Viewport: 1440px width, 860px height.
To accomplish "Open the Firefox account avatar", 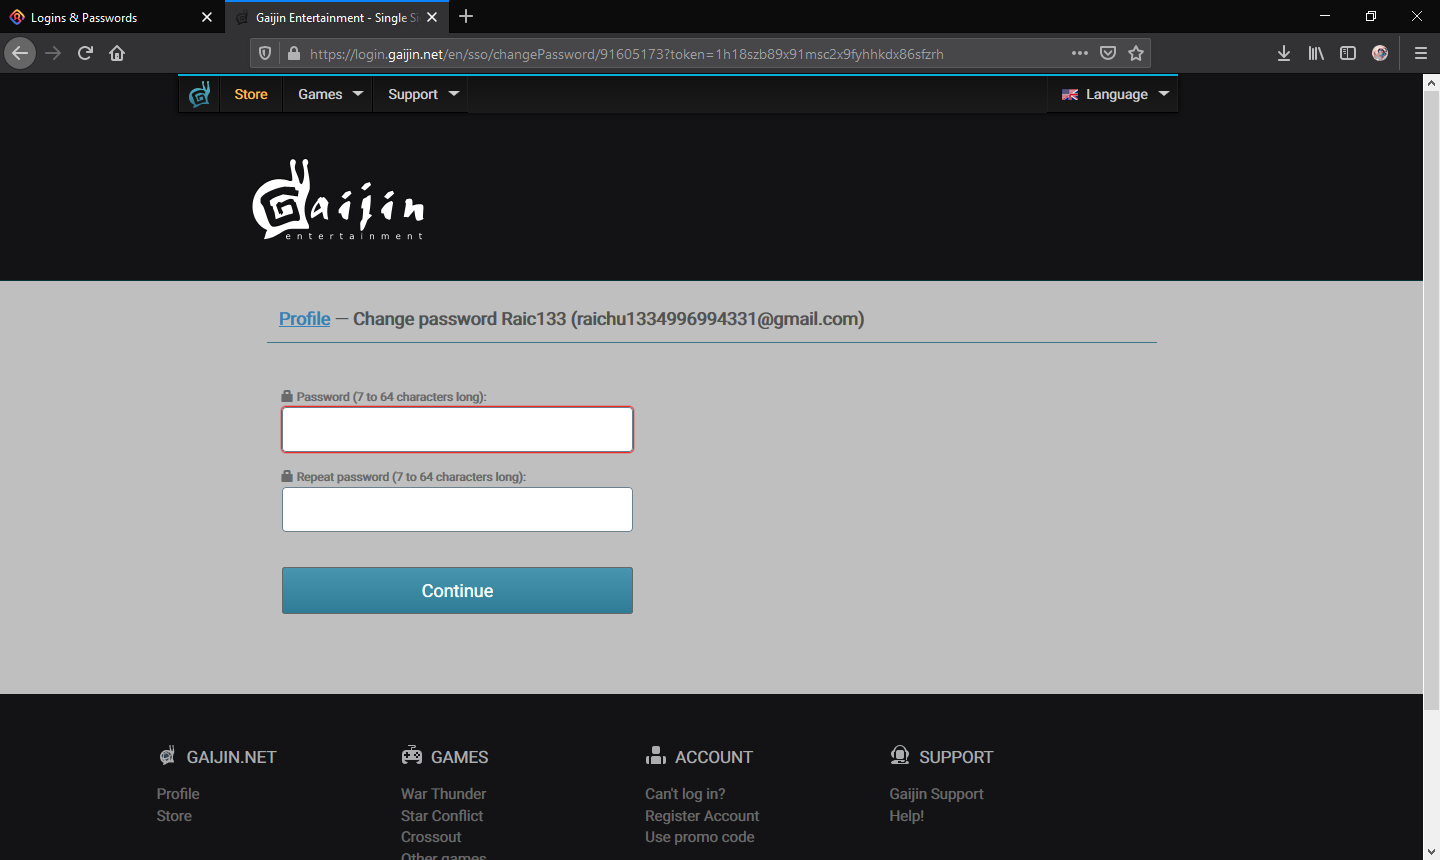I will pos(1380,53).
